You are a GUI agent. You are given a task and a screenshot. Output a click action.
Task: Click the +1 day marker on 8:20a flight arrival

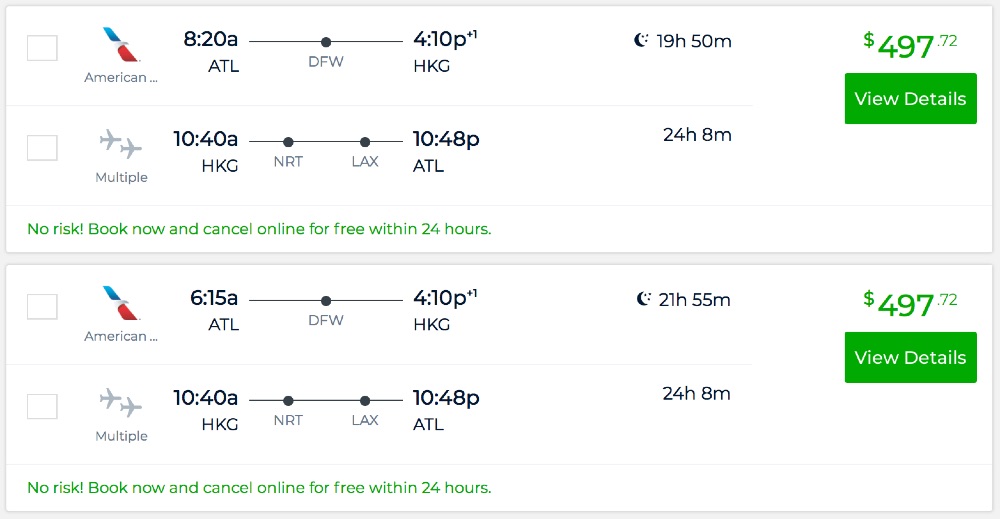[x=472, y=35]
